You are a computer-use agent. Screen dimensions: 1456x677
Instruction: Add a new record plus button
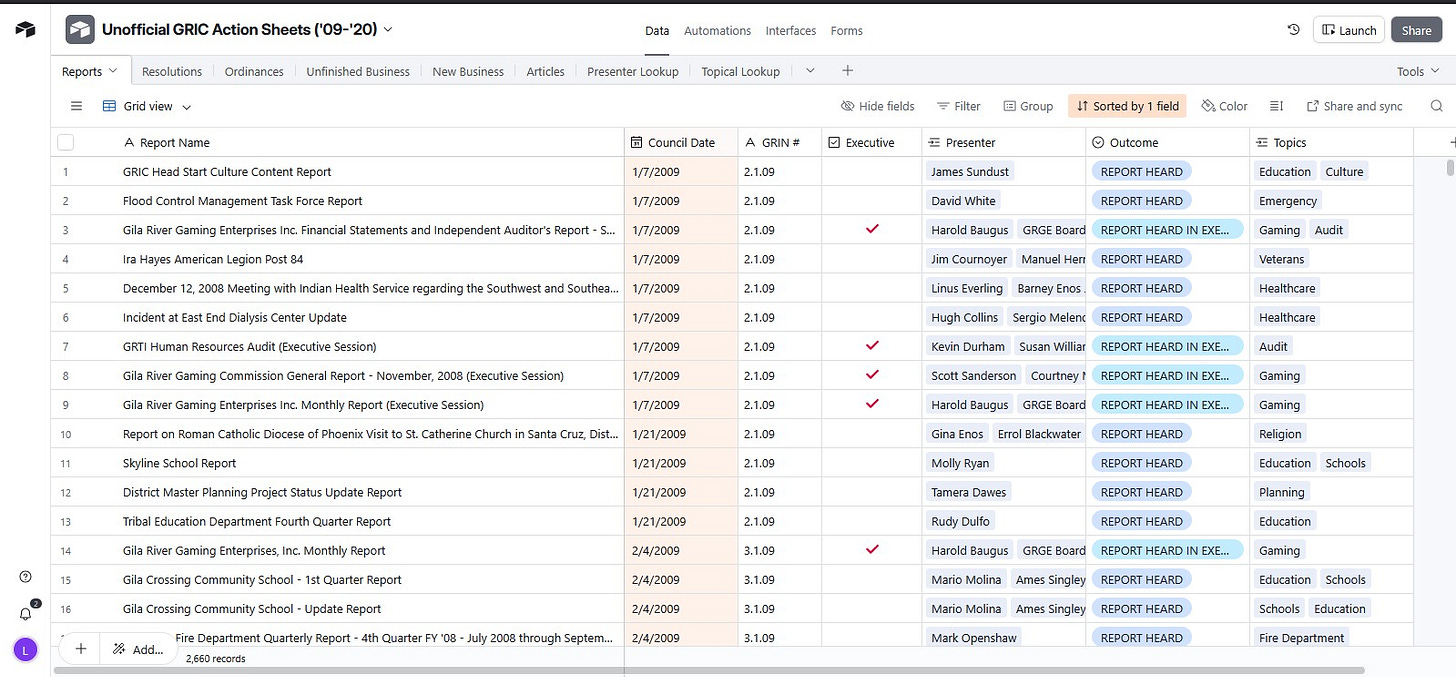(x=81, y=648)
